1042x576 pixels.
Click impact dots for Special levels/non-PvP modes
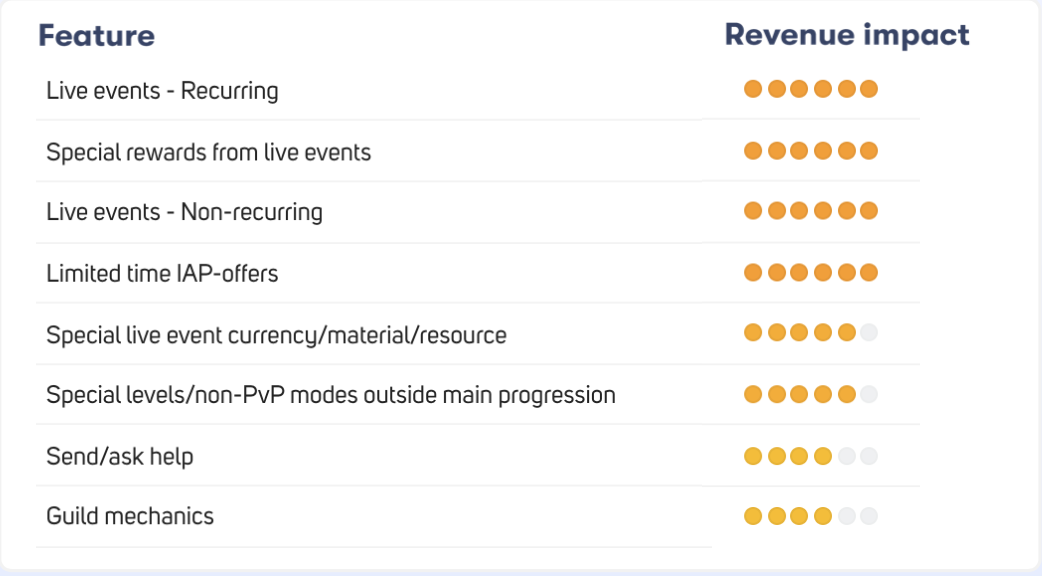click(810, 395)
